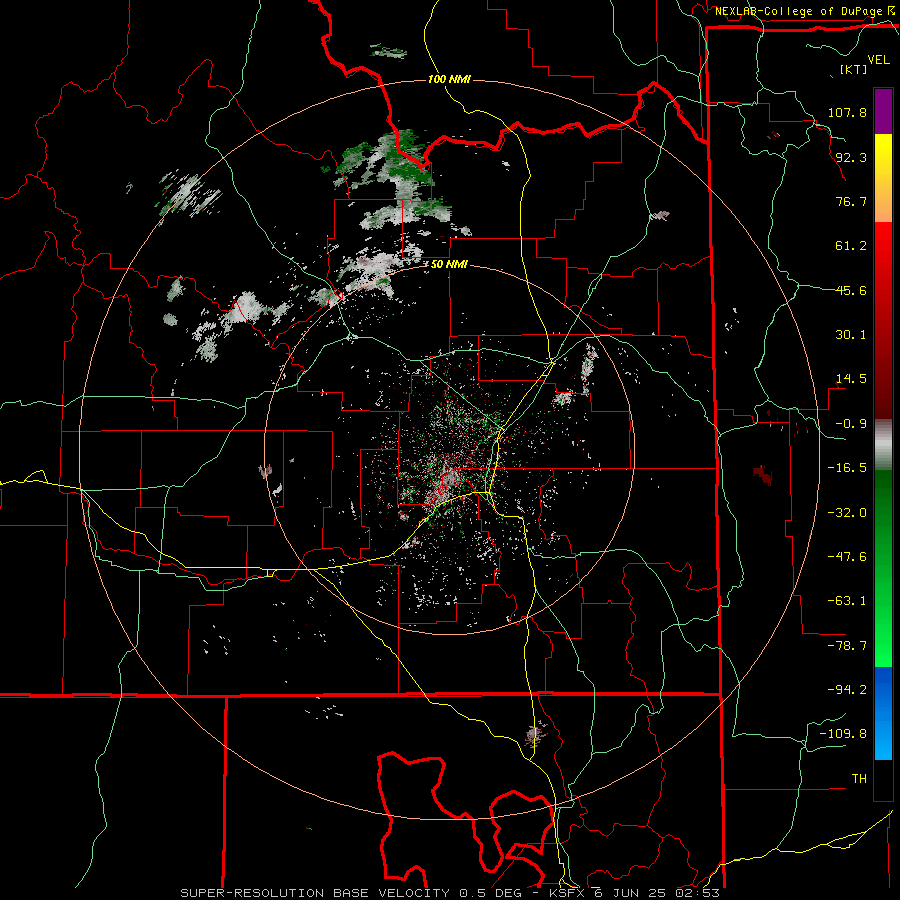
Task: Click the -63.1 legend value
Action: click(x=847, y=601)
